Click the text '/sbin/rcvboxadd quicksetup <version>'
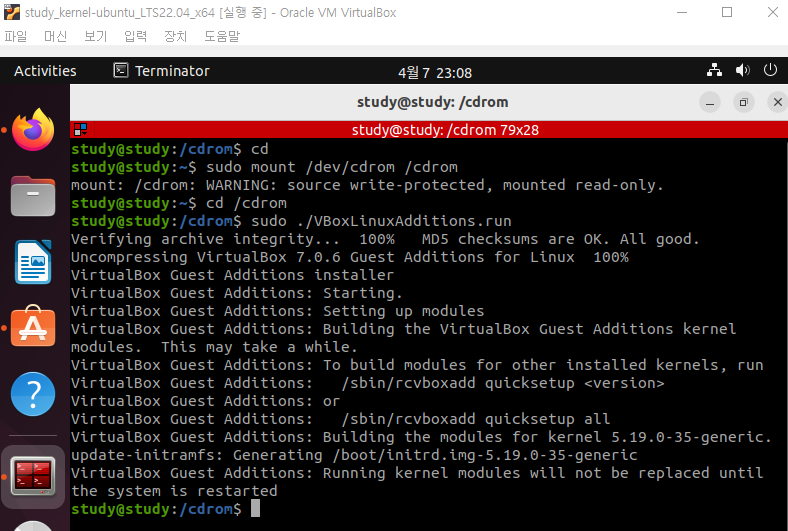 pyautogui.click(x=503, y=383)
